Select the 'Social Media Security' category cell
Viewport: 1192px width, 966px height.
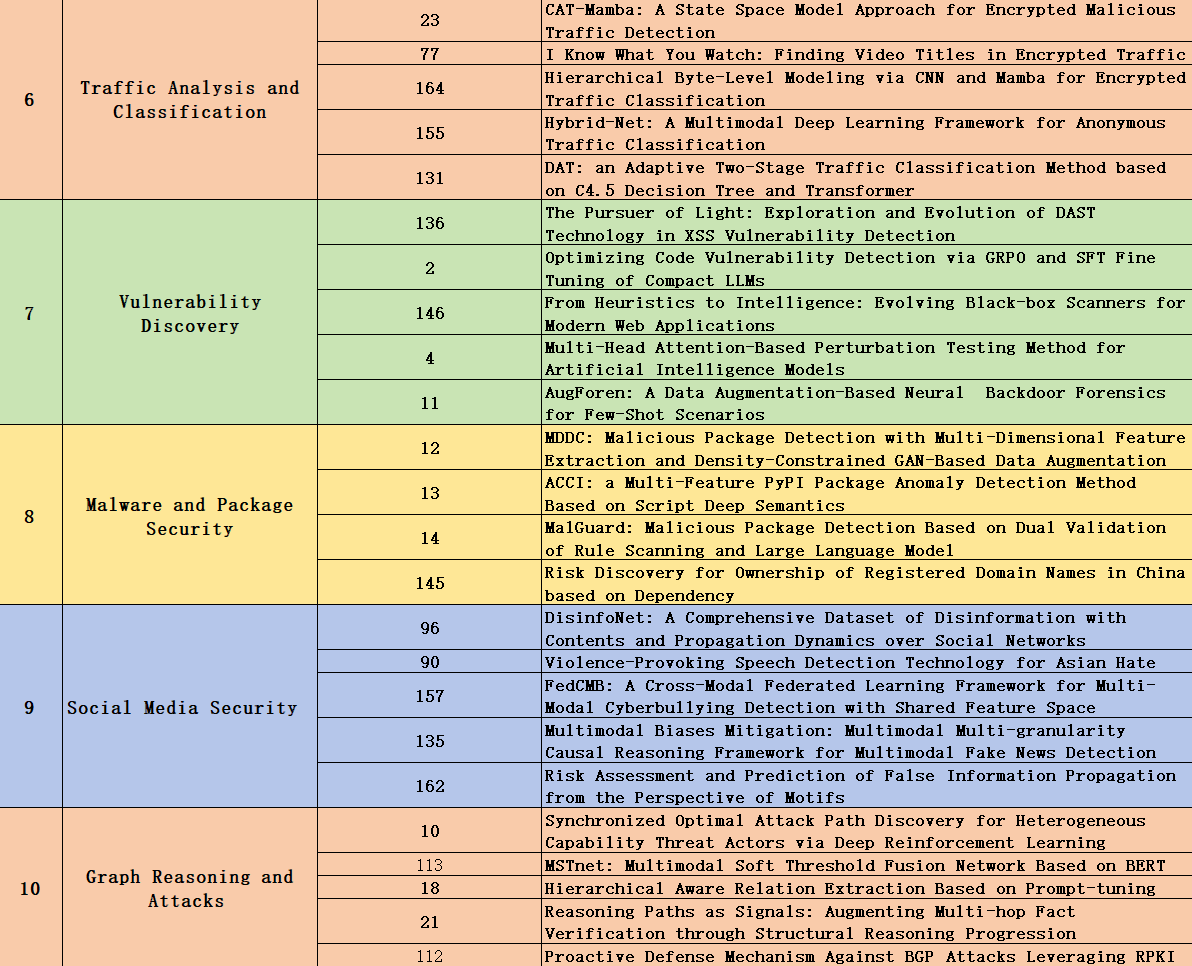point(183,707)
